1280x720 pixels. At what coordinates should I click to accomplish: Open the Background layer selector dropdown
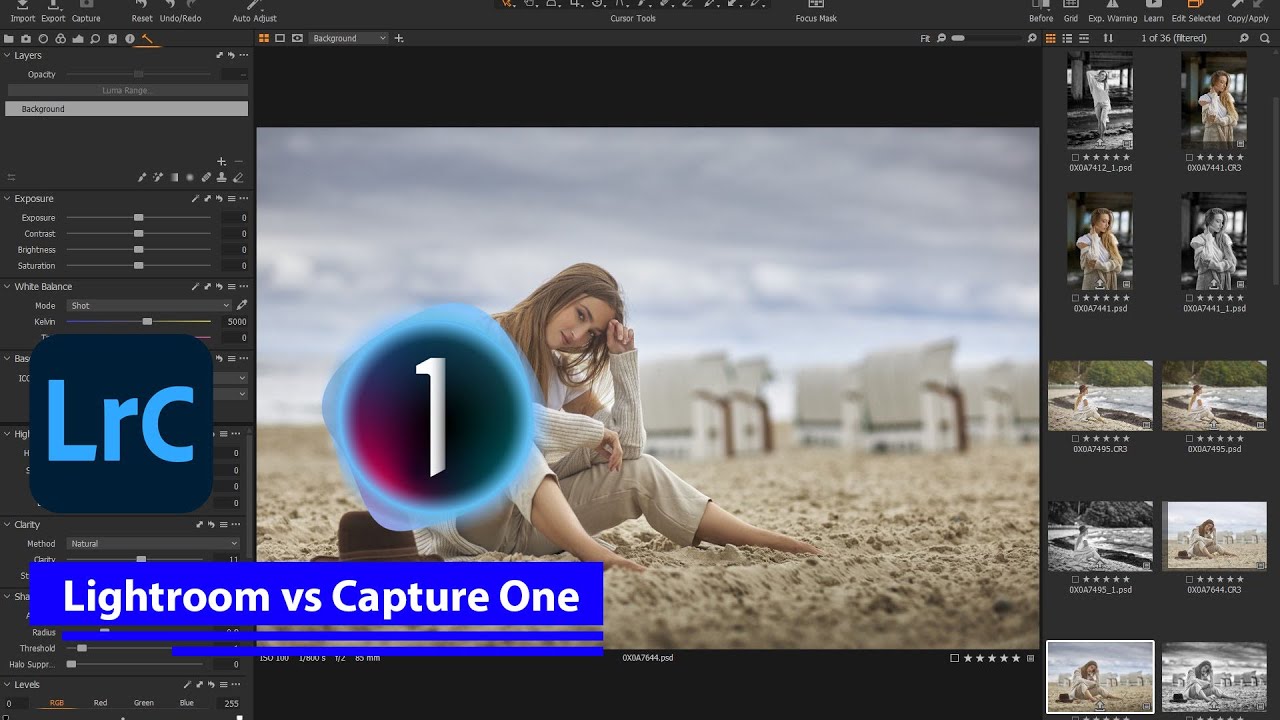(348, 38)
